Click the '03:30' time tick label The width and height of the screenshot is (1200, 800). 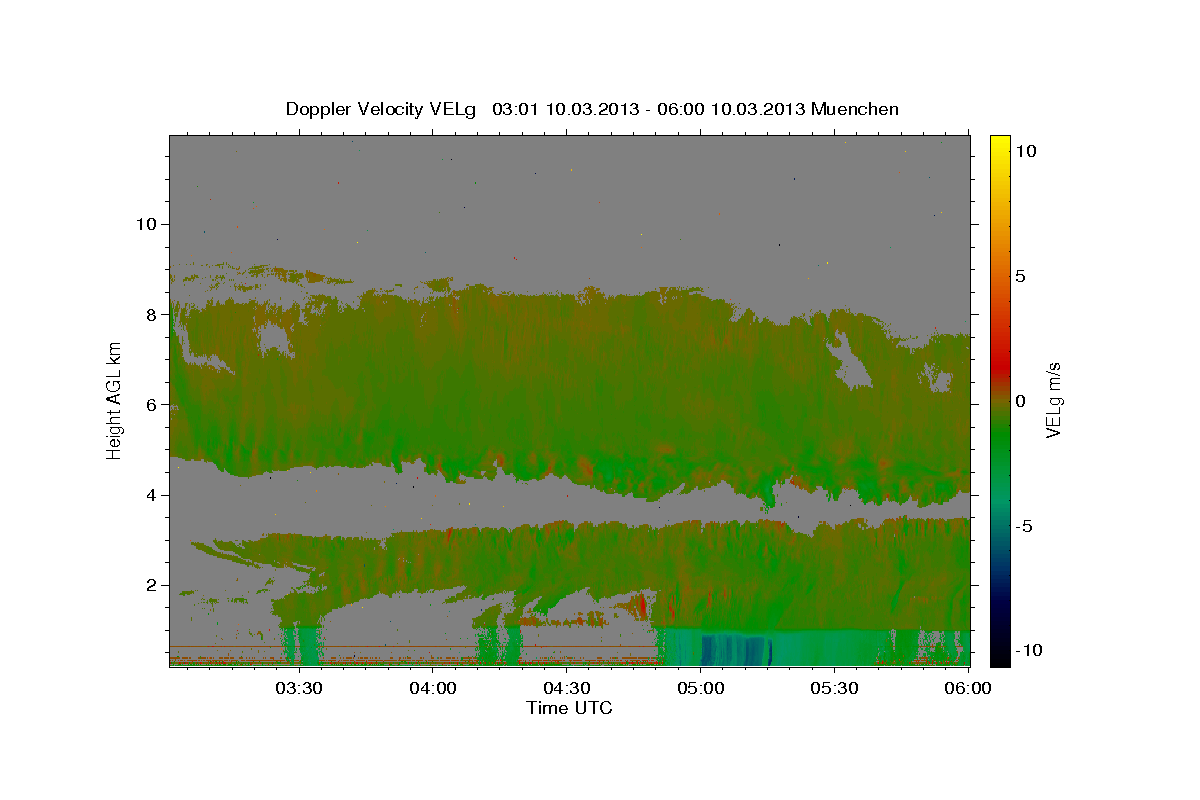tap(299, 688)
